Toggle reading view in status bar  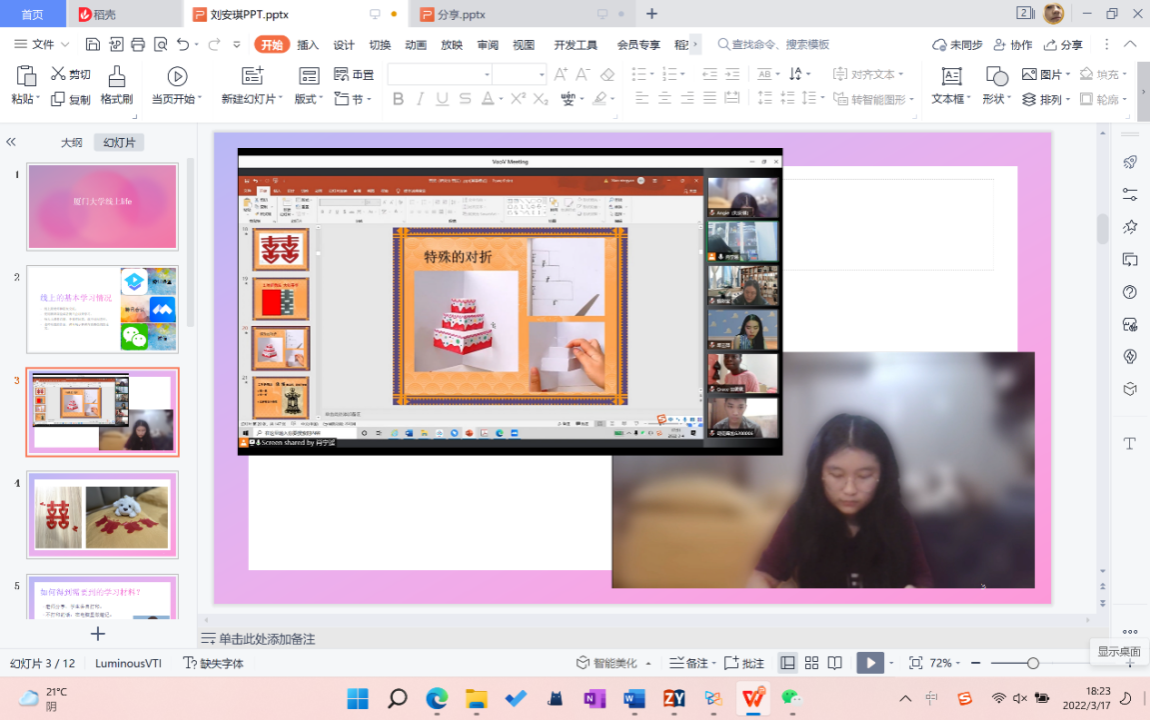(x=833, y=663)
